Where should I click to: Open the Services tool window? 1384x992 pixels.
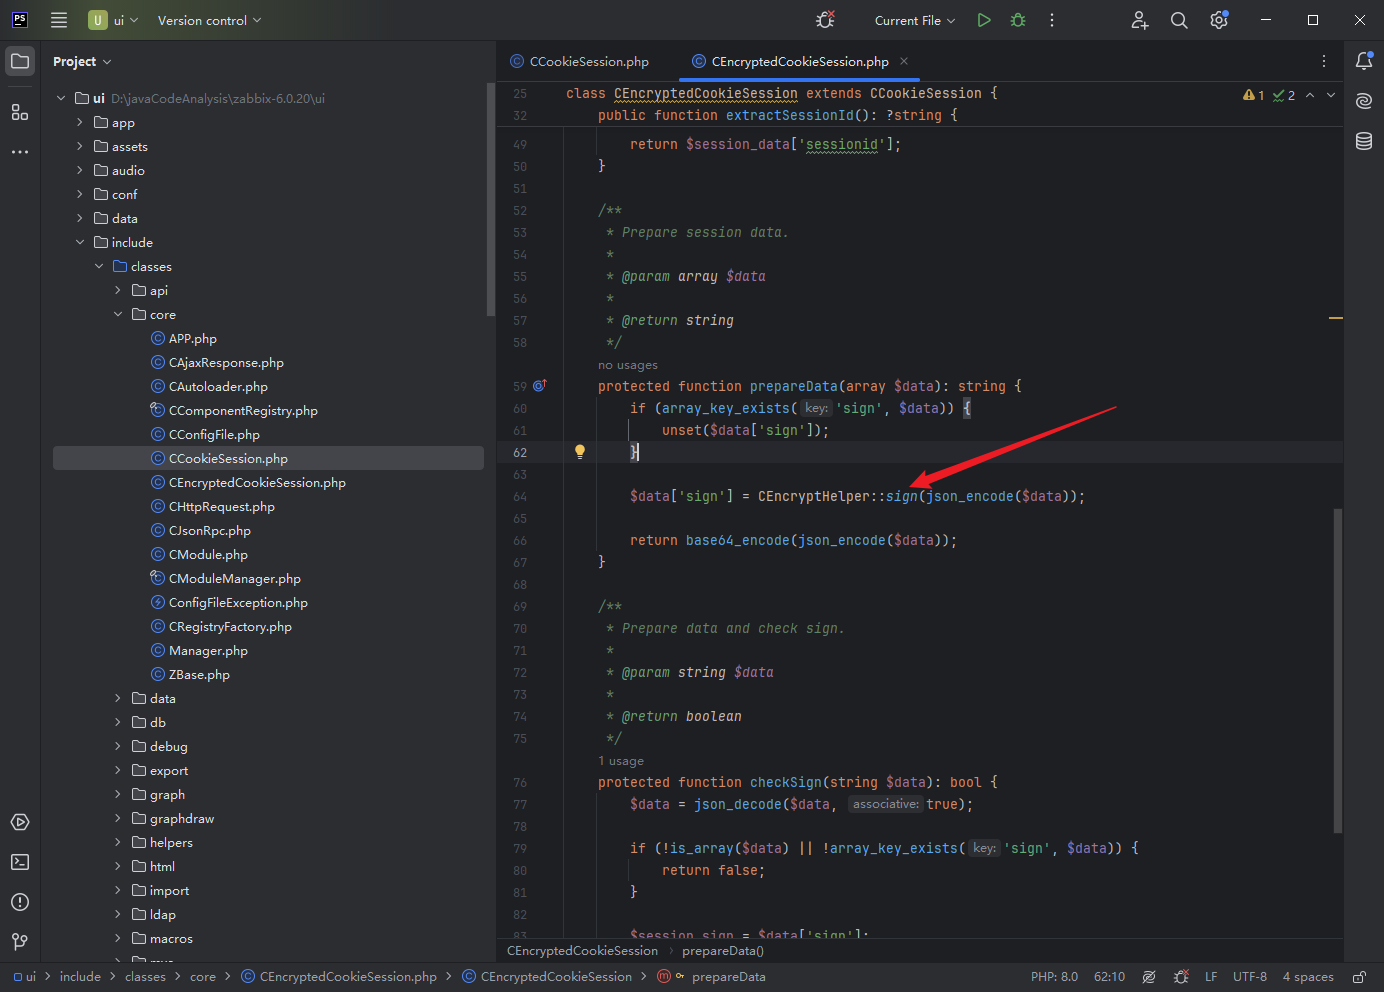20,822
